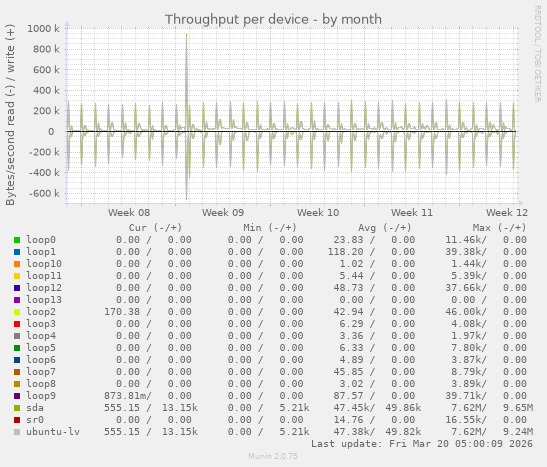Click the loop4 gray legend swatch
Image resolution: width=547 pixels, height=467 pixels.
[x=17, y=336]
